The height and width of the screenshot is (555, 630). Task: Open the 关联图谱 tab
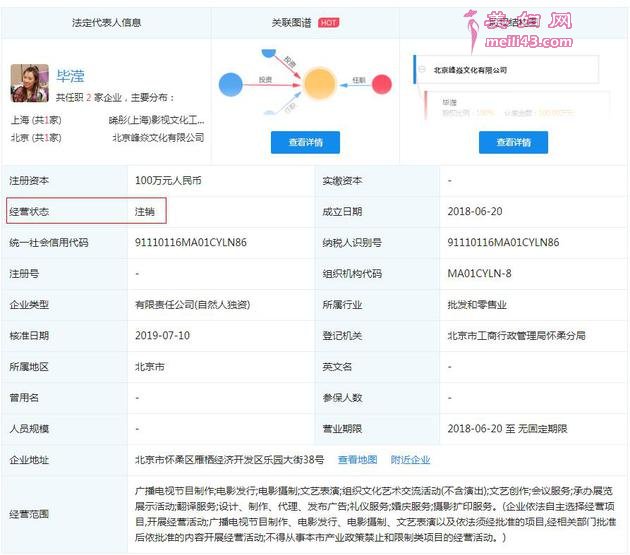291,23
